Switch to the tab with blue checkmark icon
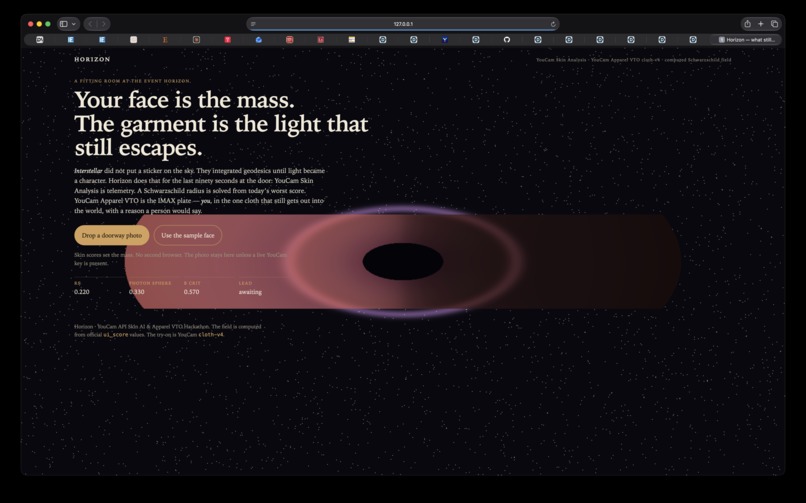Viewport: 806px width, 503px height. (259, 40)
